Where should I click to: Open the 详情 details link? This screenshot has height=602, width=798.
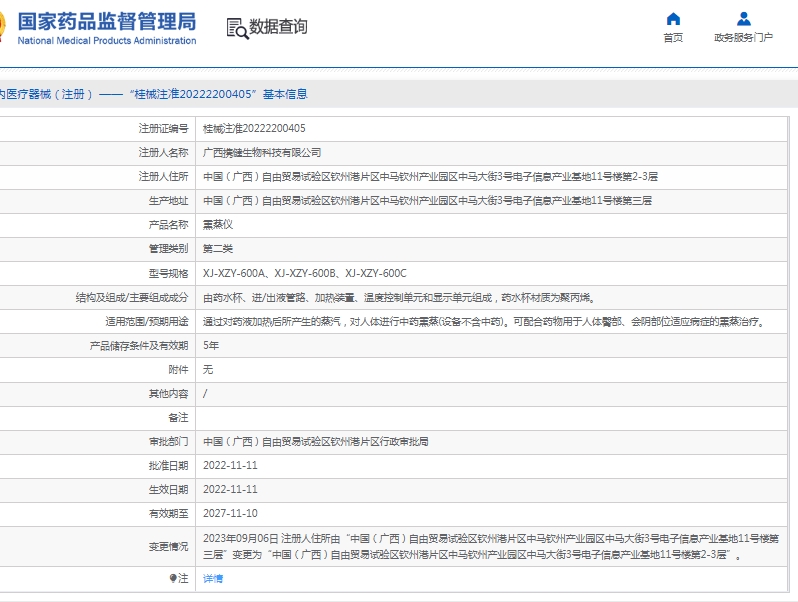(x=213, y=579)
